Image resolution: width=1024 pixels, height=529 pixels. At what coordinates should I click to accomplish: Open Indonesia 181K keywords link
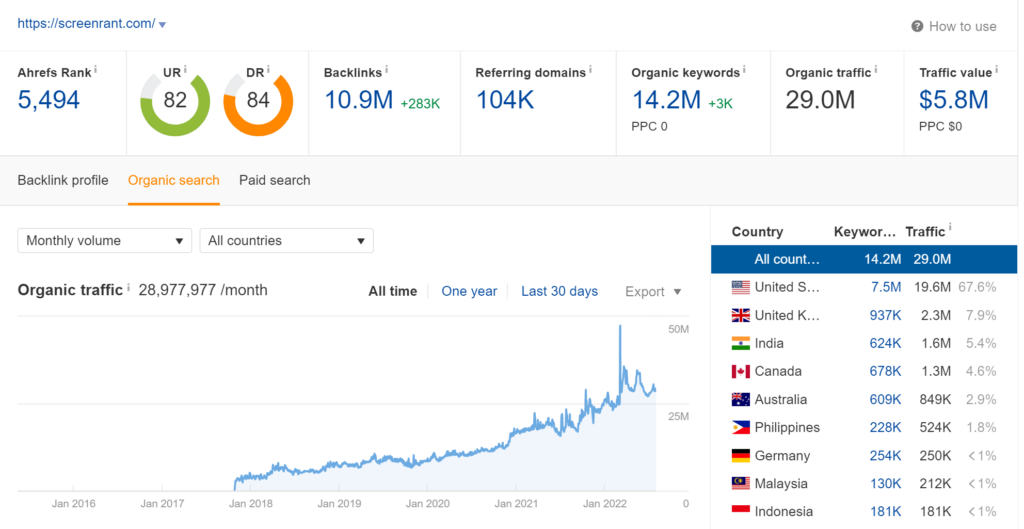[x=886, y=511]
